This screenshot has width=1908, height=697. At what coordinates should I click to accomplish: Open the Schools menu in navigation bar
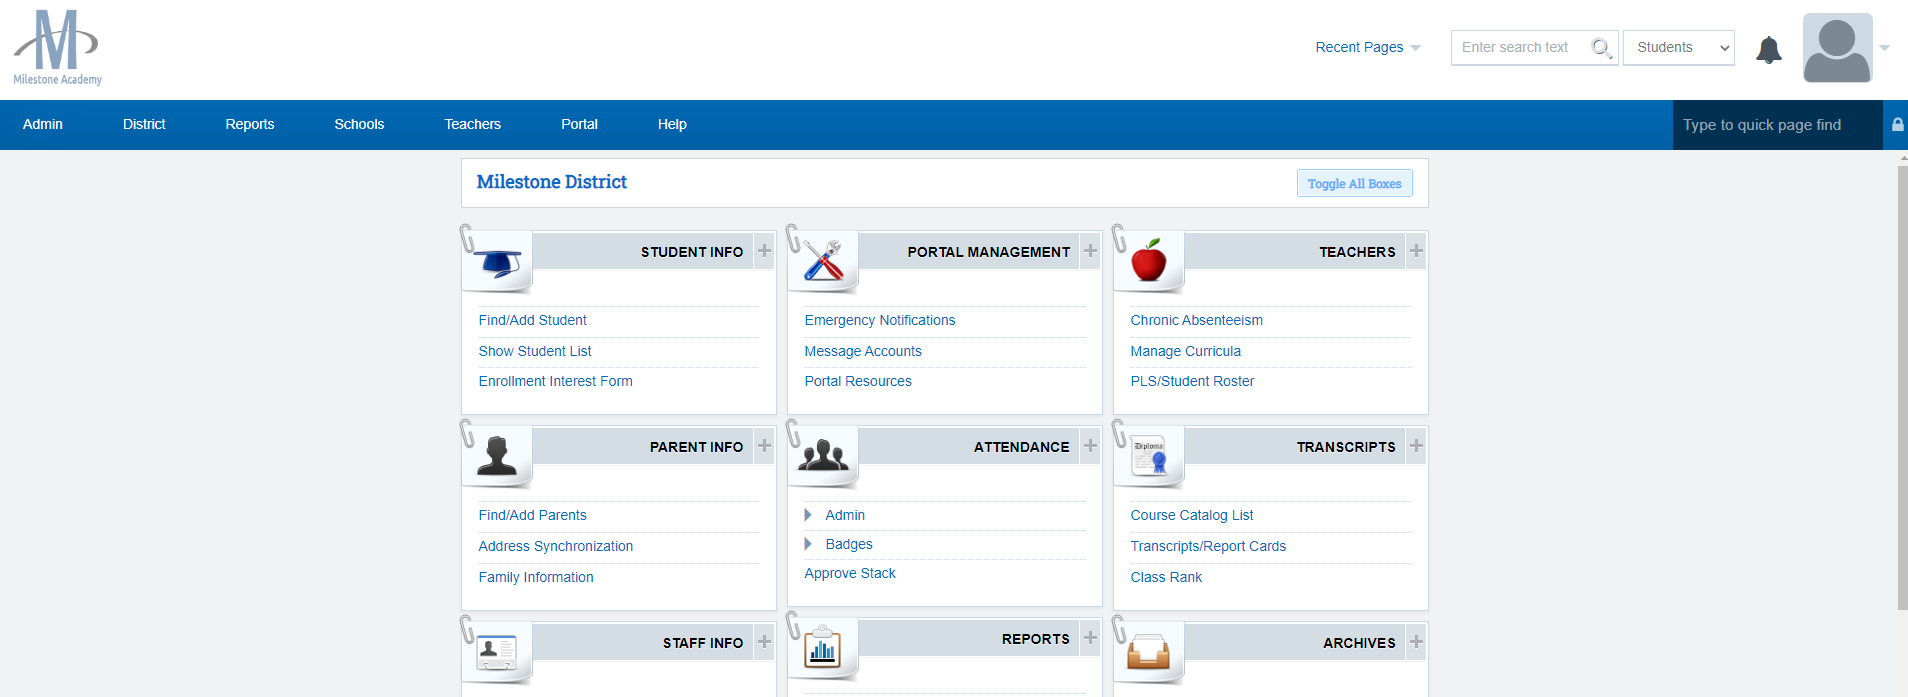tap(359, 125)
